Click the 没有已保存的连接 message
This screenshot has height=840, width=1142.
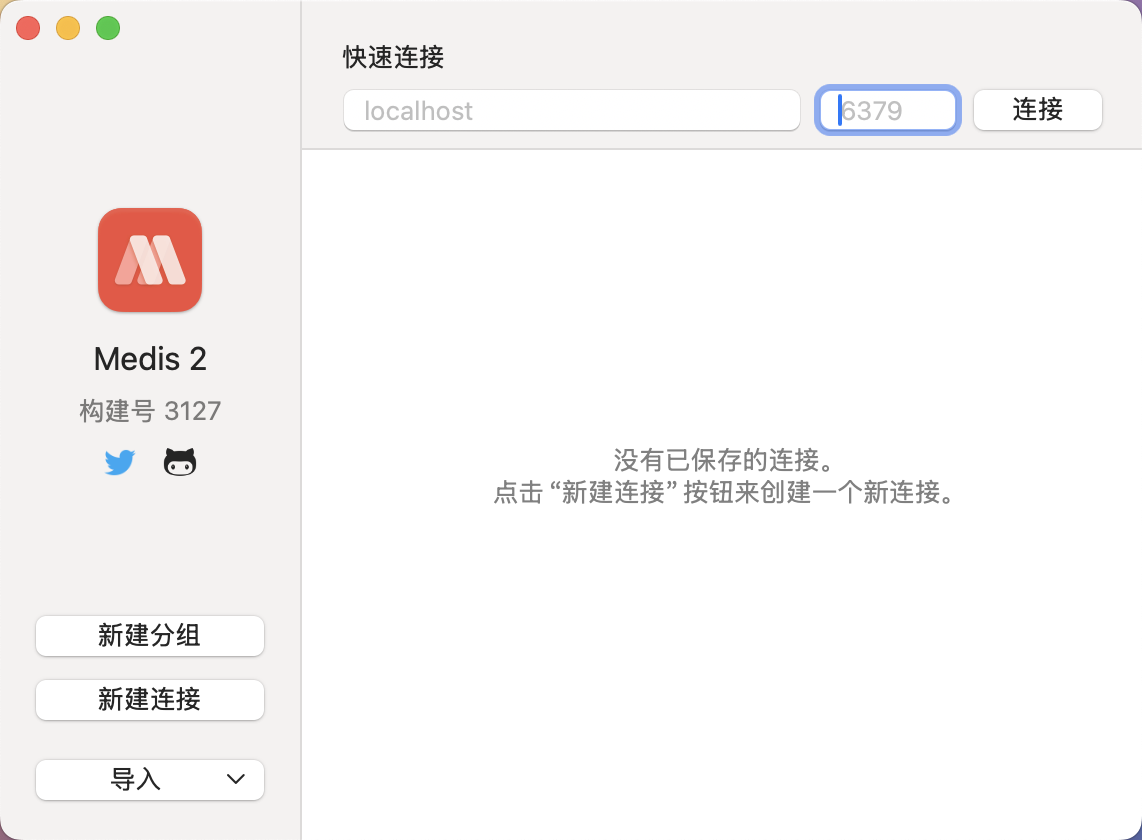tap(723, 461)
